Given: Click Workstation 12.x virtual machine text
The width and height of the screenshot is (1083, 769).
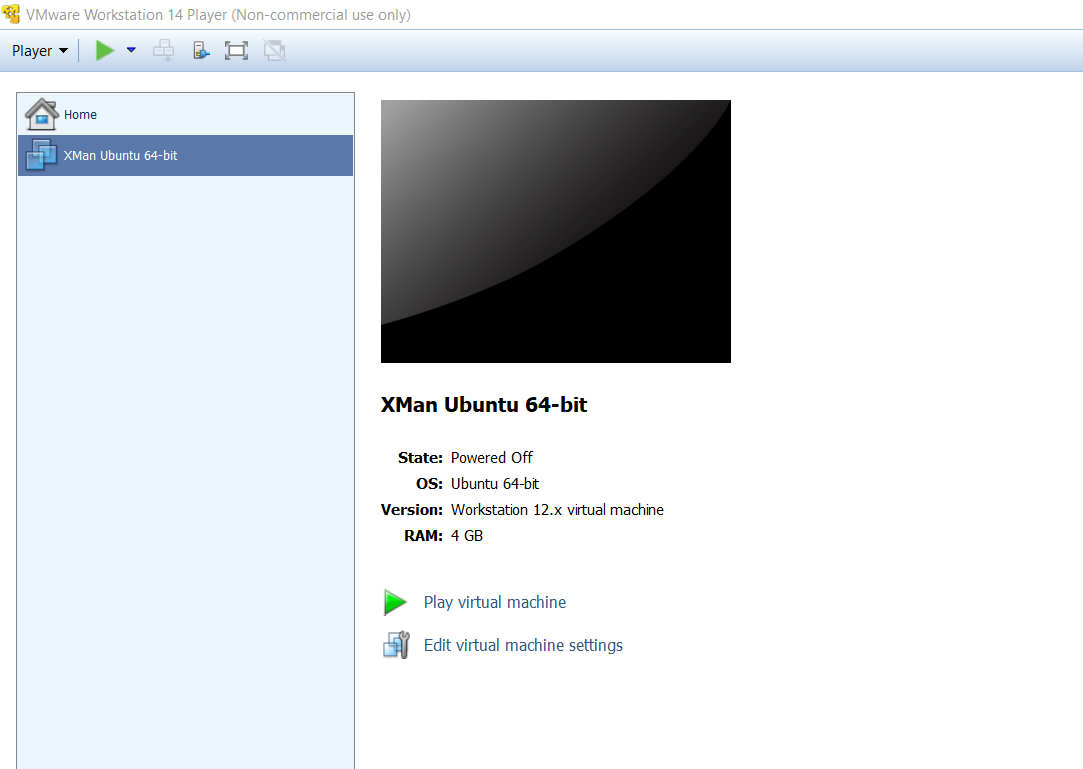Looking at the screenshot, I should pyautogui.click(x=557, y=510).
